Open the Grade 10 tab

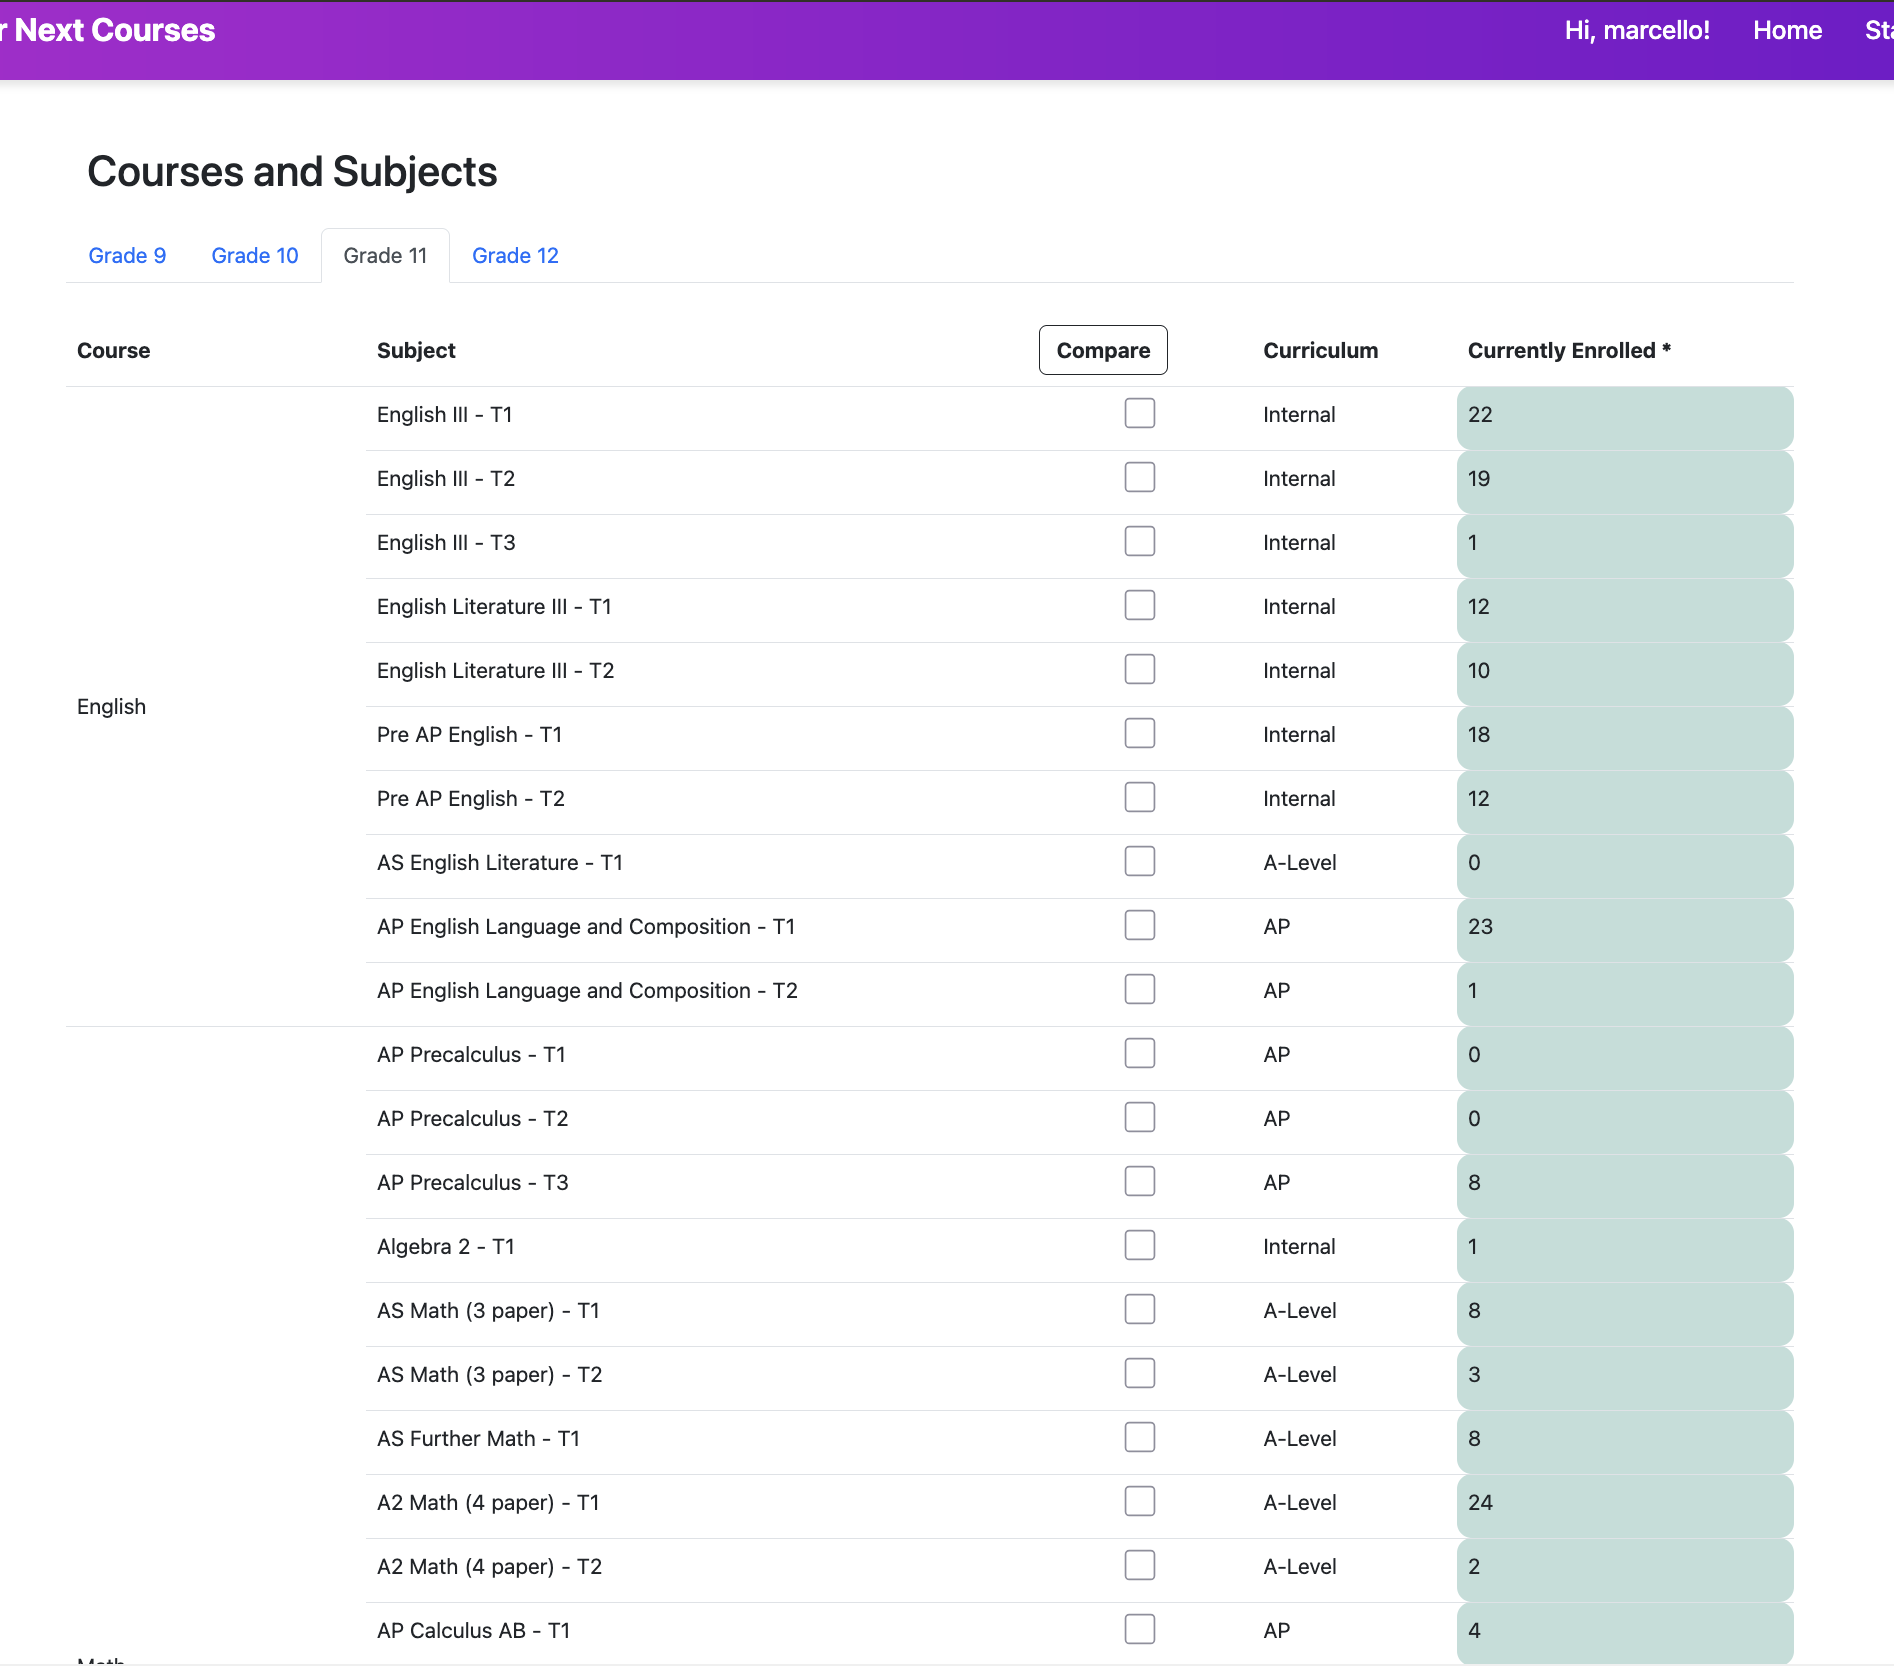pos(255,256)
